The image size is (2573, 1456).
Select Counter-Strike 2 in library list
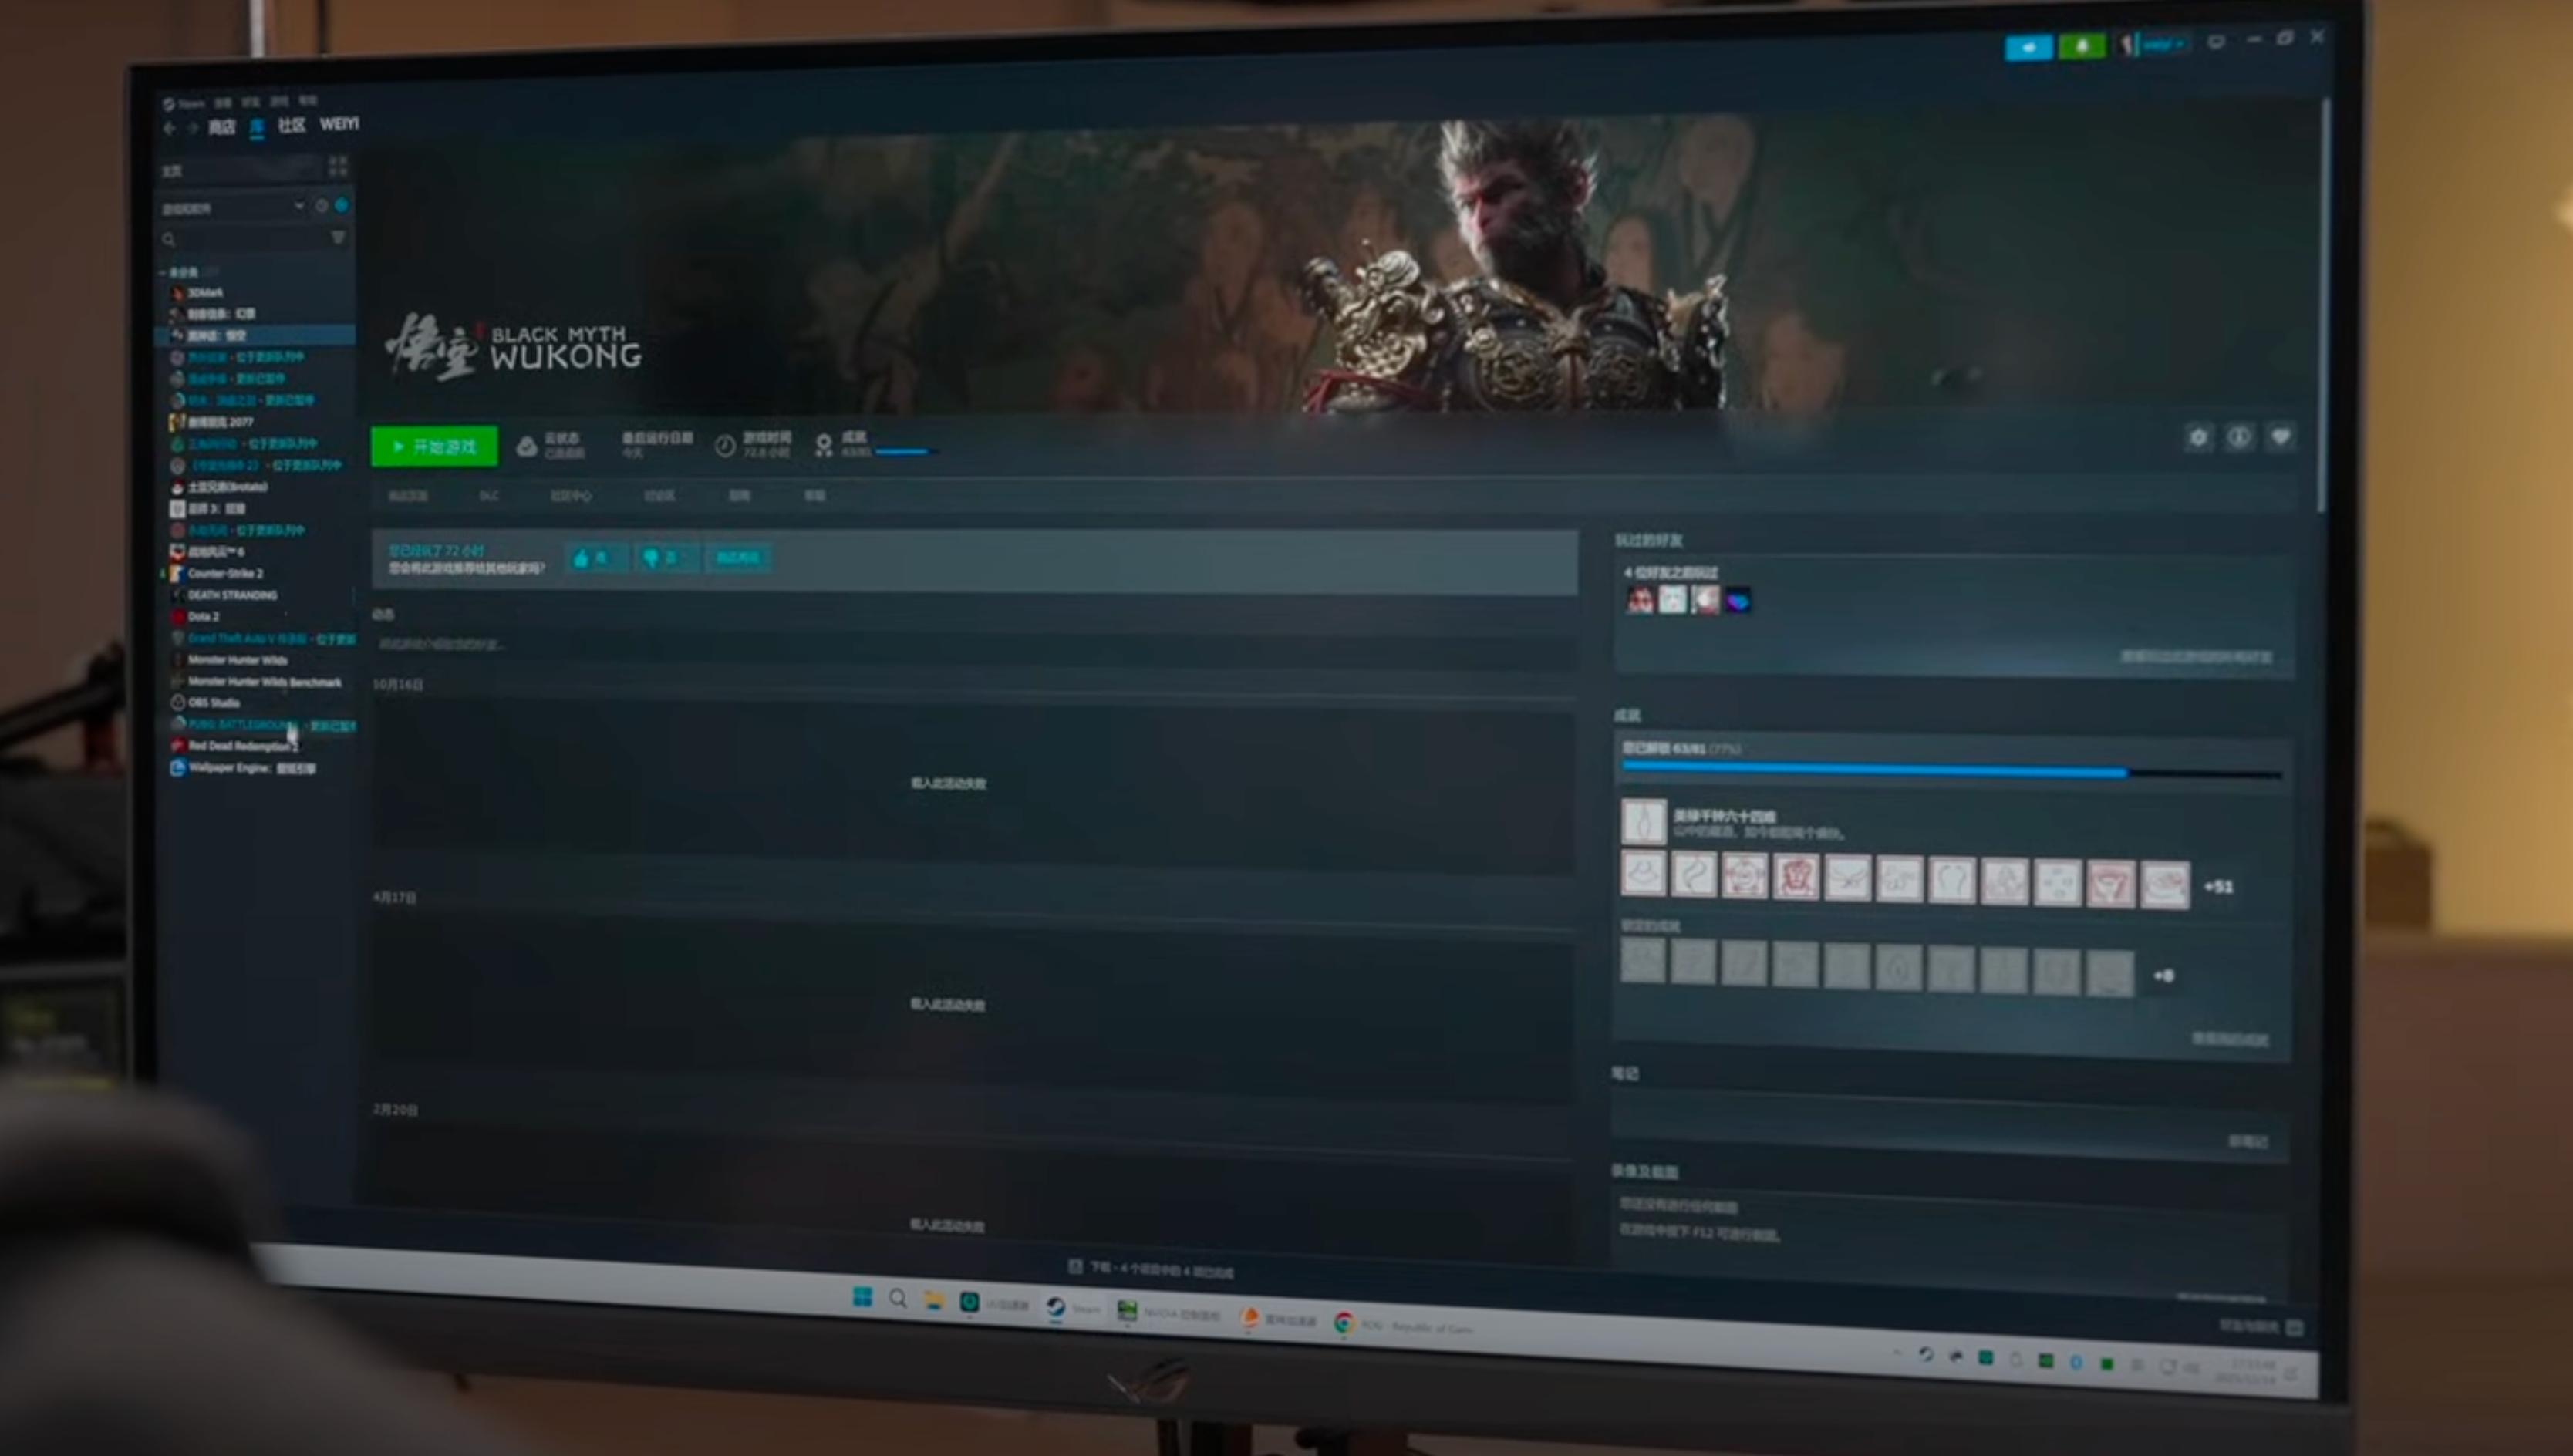pyautogui.click(x=225, y=573)
